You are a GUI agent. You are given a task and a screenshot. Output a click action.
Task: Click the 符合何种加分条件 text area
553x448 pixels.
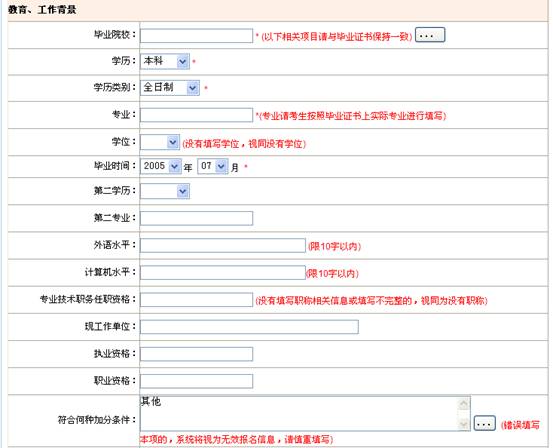point(305,413)
